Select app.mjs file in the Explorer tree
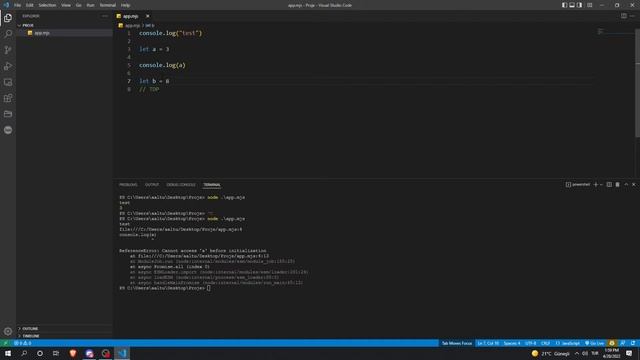Image resolution: width=640 pixels, height=360 pixels. (x=64, y=33)
